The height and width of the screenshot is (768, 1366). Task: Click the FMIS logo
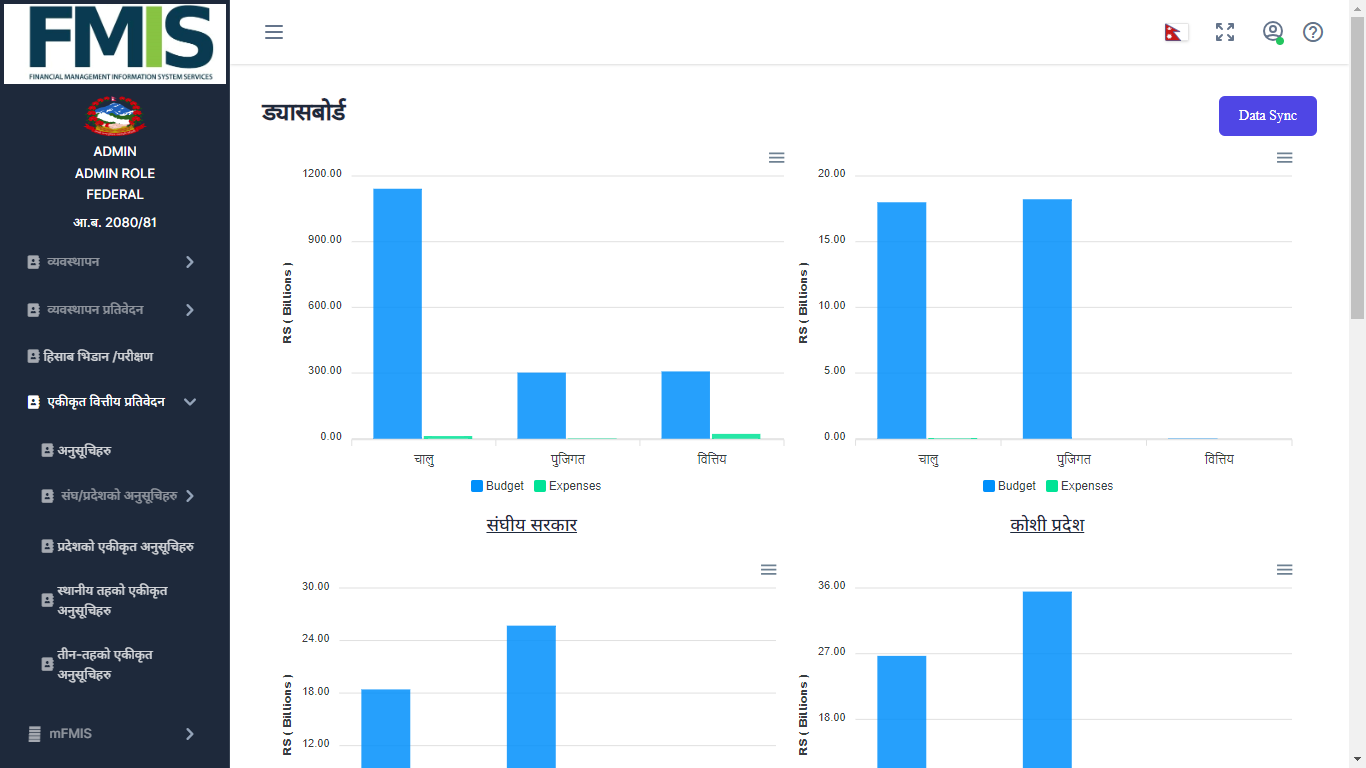tap(115, 43)
